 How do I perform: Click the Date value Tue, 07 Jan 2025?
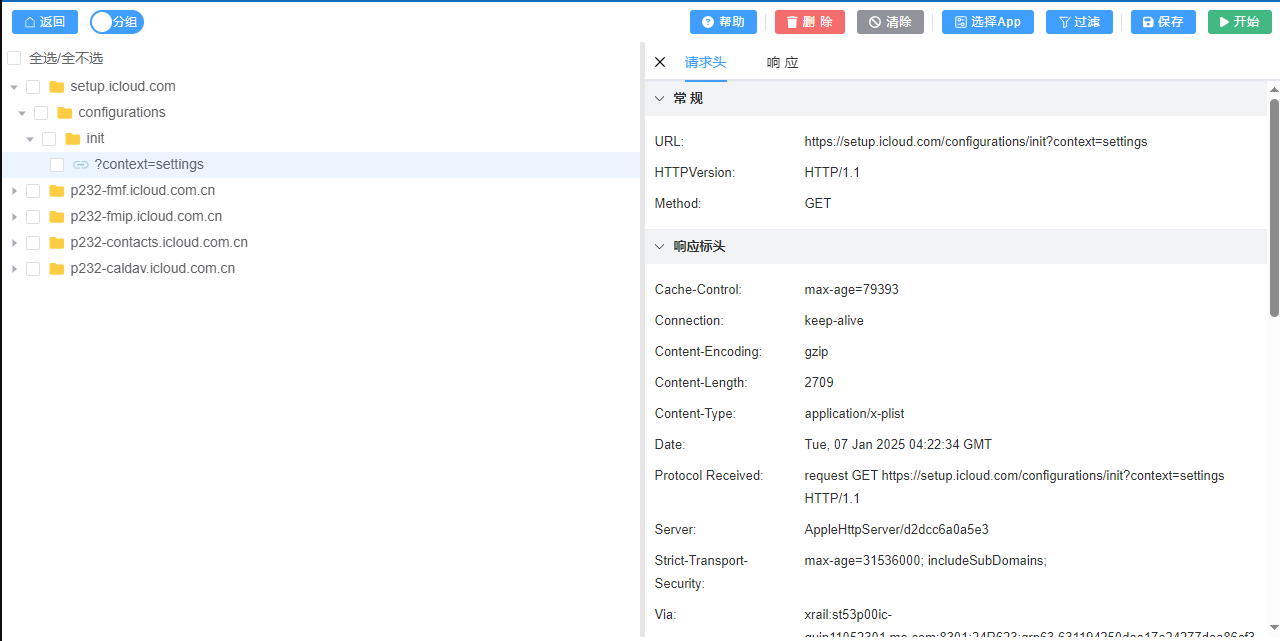click(898, 445)
